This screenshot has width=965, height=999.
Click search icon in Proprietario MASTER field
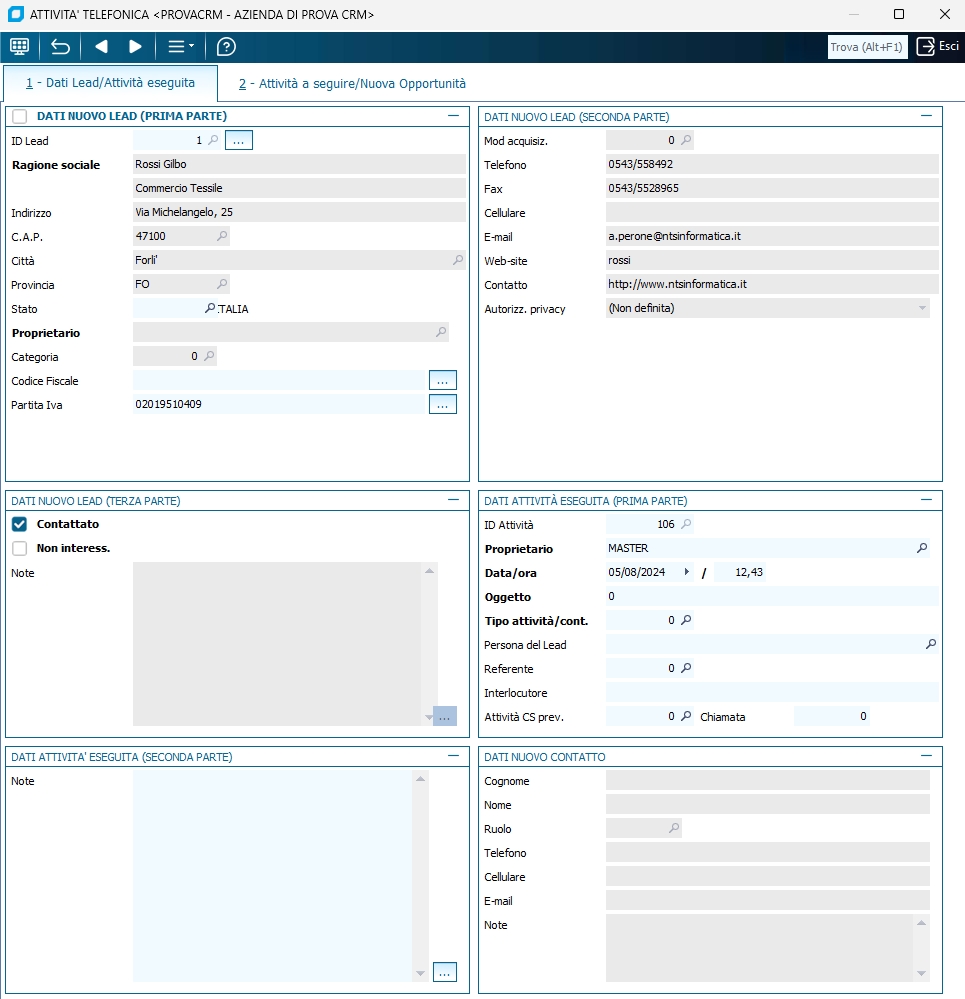tap(922, 548)
